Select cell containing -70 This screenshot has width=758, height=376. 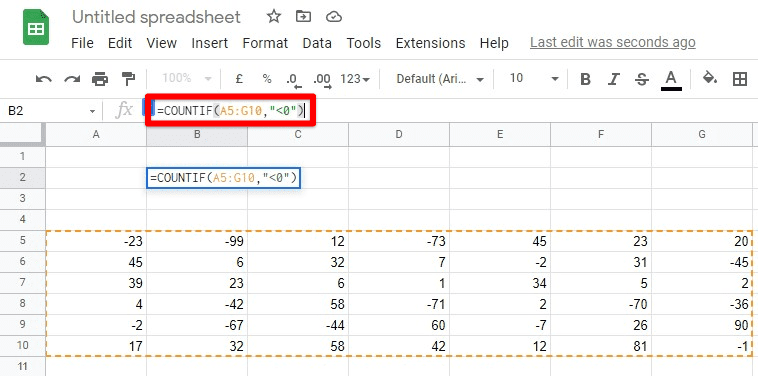(601, 304)
